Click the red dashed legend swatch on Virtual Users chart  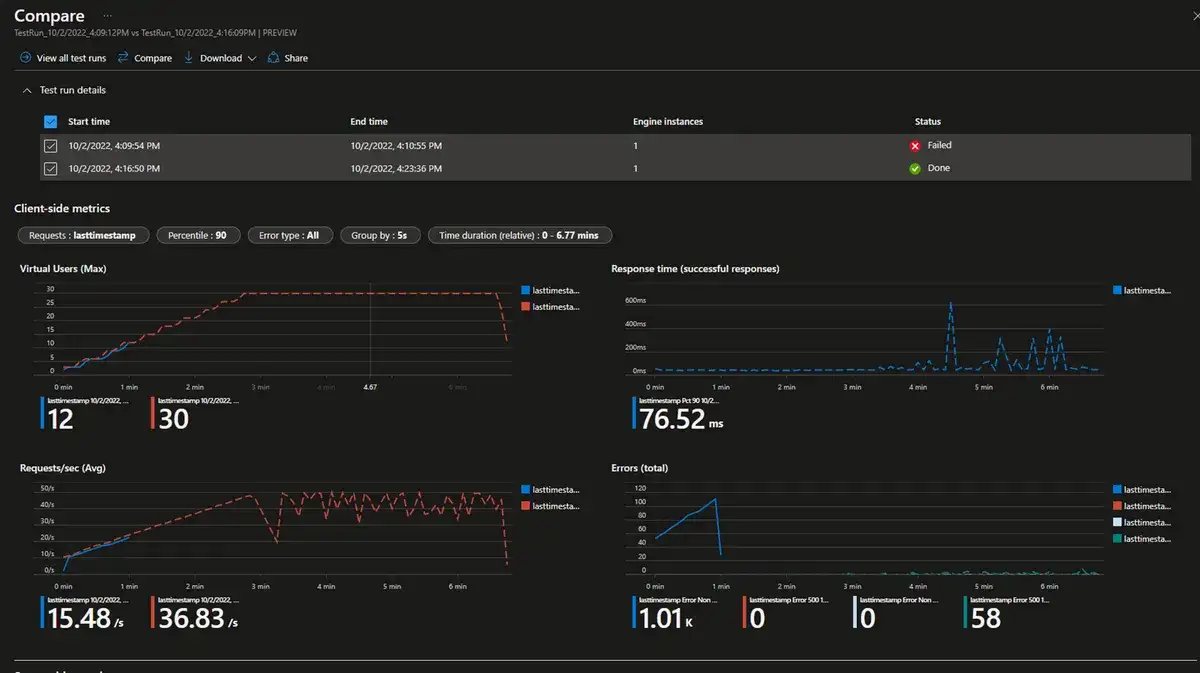coord(528,306)
